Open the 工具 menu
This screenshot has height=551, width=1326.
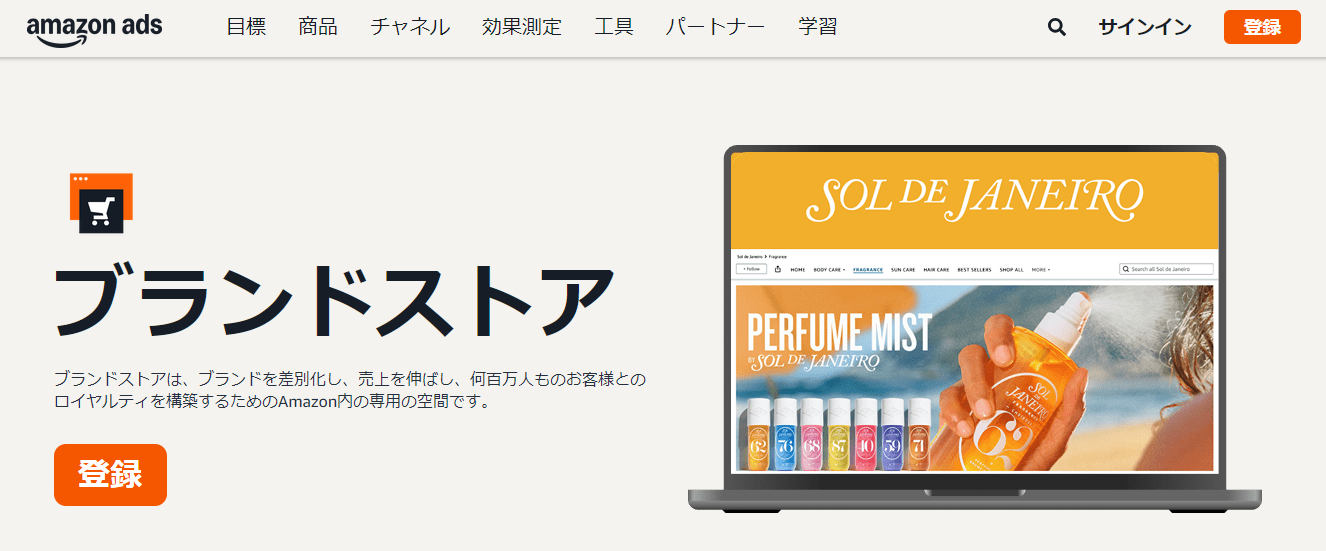(x=614, y=27)
